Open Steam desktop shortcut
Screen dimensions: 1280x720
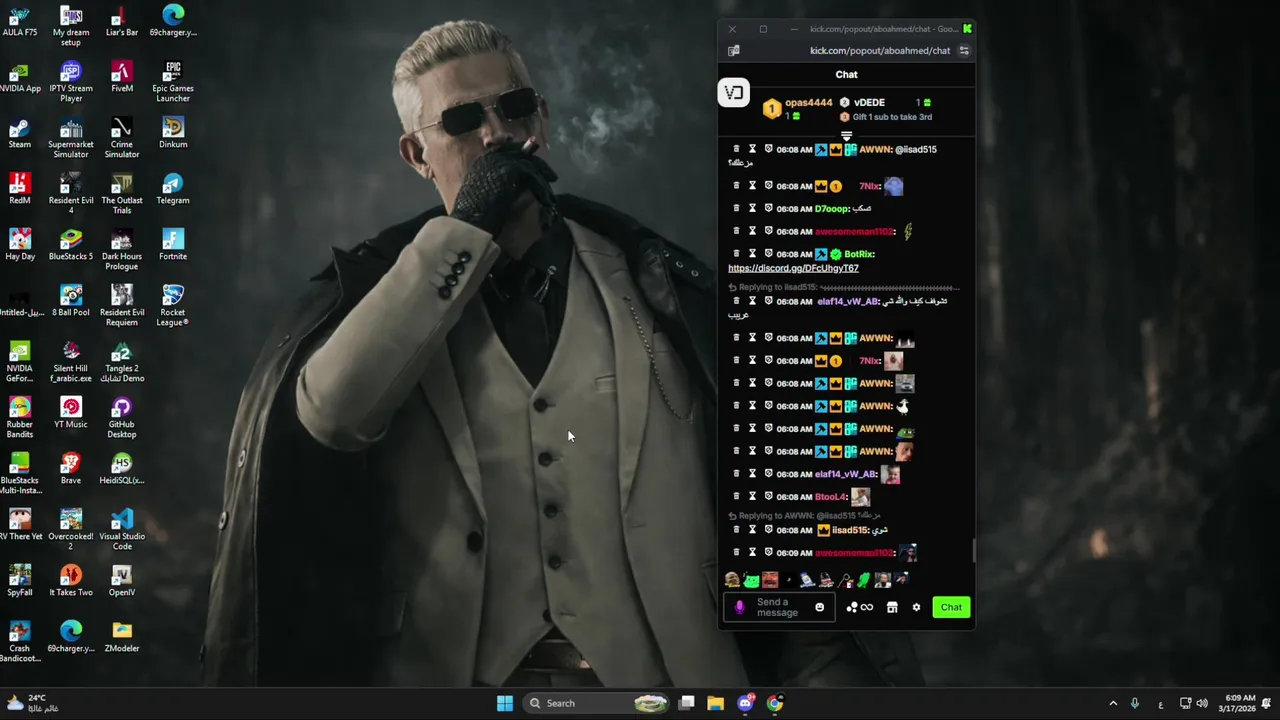pos(19,132)
